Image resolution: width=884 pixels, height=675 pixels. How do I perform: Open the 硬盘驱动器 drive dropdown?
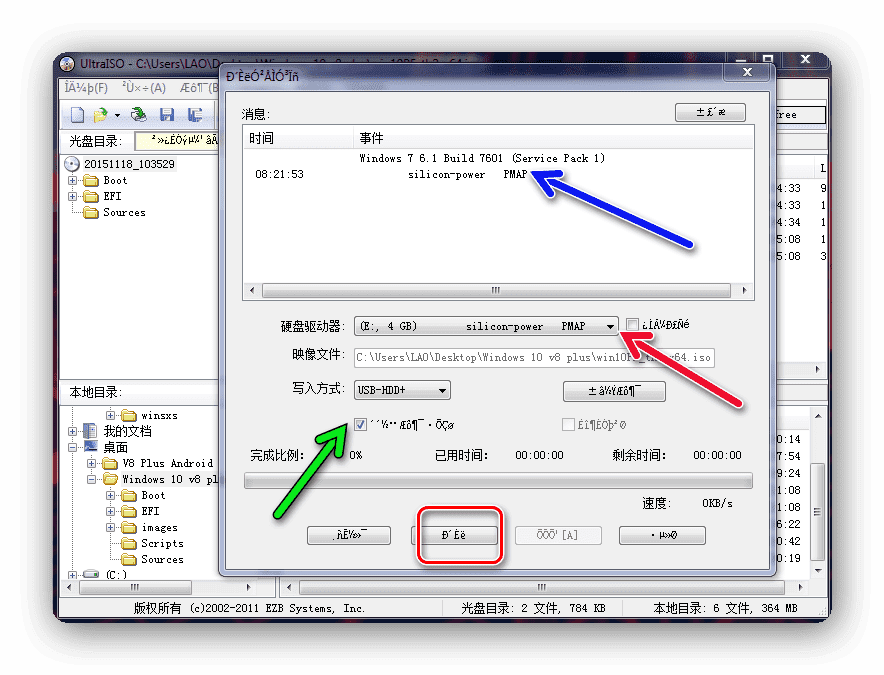coord(486,326)
